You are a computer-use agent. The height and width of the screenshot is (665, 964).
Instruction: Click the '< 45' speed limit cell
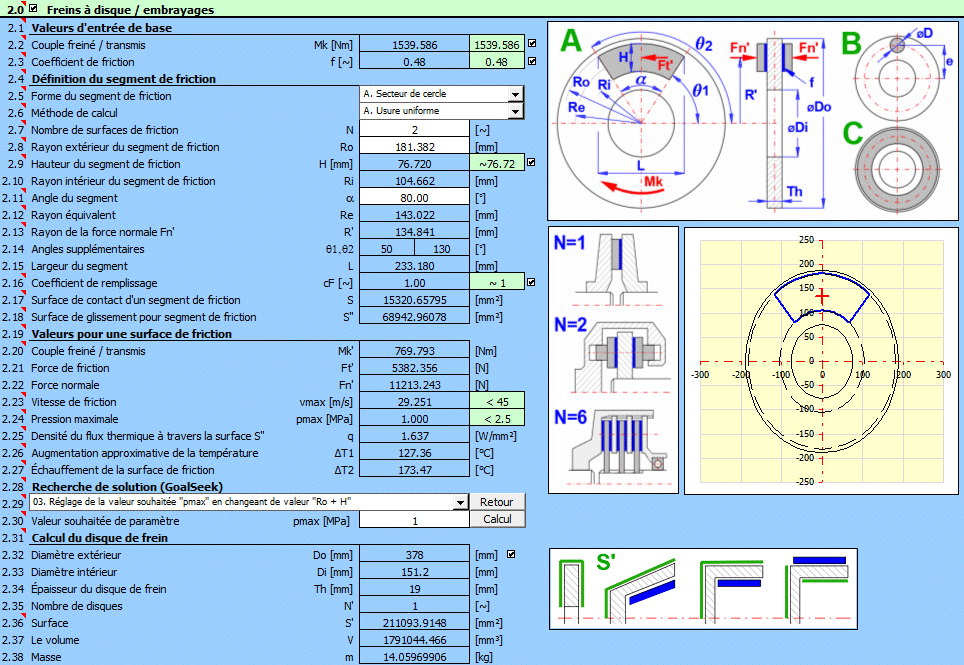pos(497,402)
